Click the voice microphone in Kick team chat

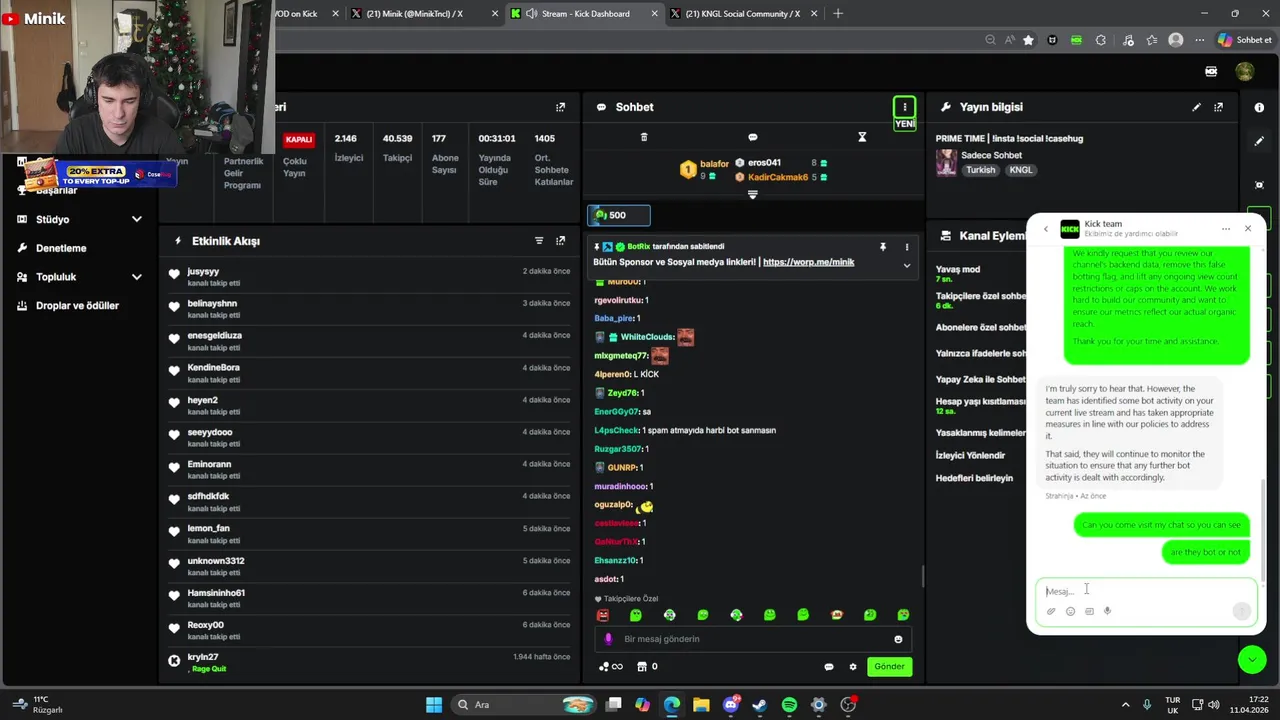coord(1107,611)
